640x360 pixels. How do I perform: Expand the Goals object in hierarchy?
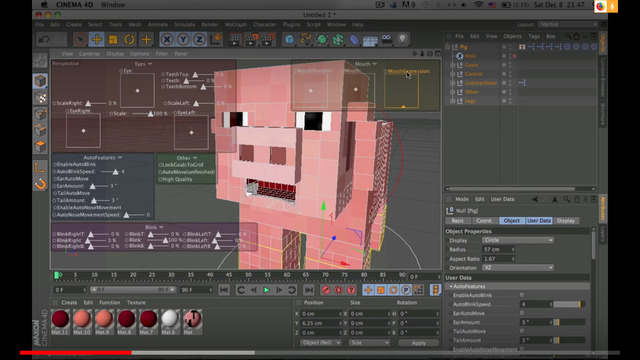452,65
